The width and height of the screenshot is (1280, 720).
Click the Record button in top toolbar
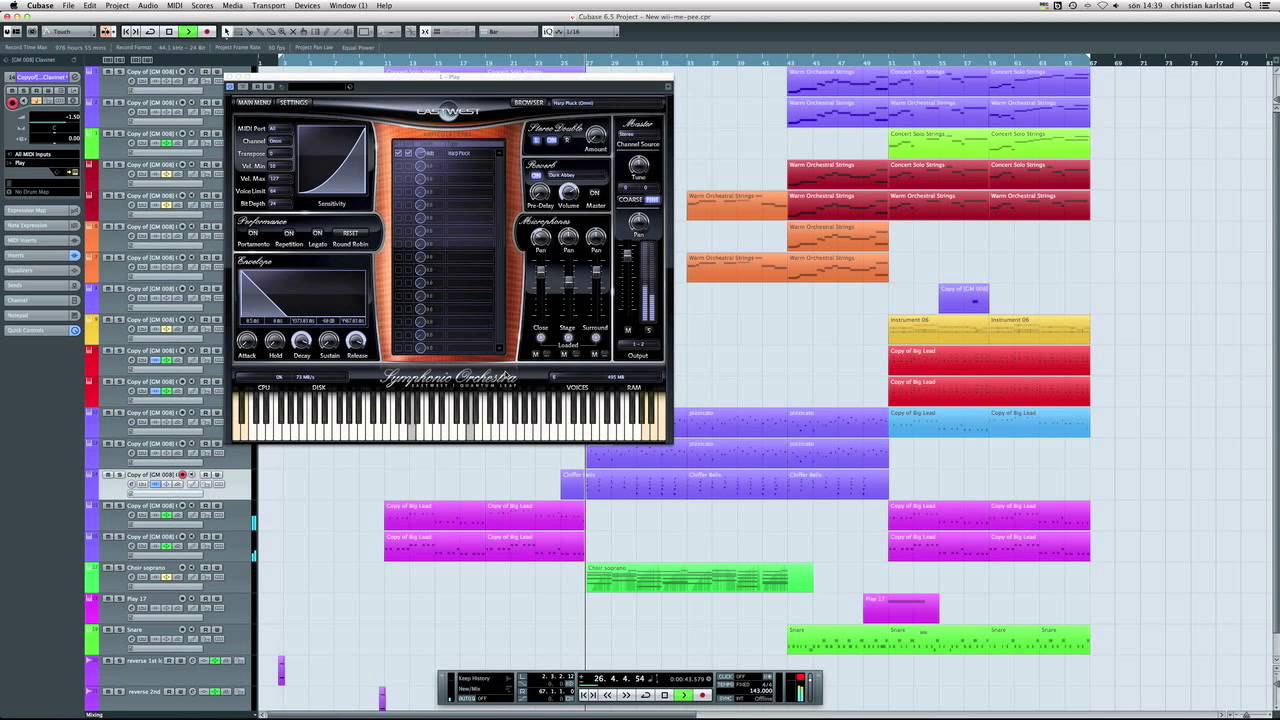(207, 32)
